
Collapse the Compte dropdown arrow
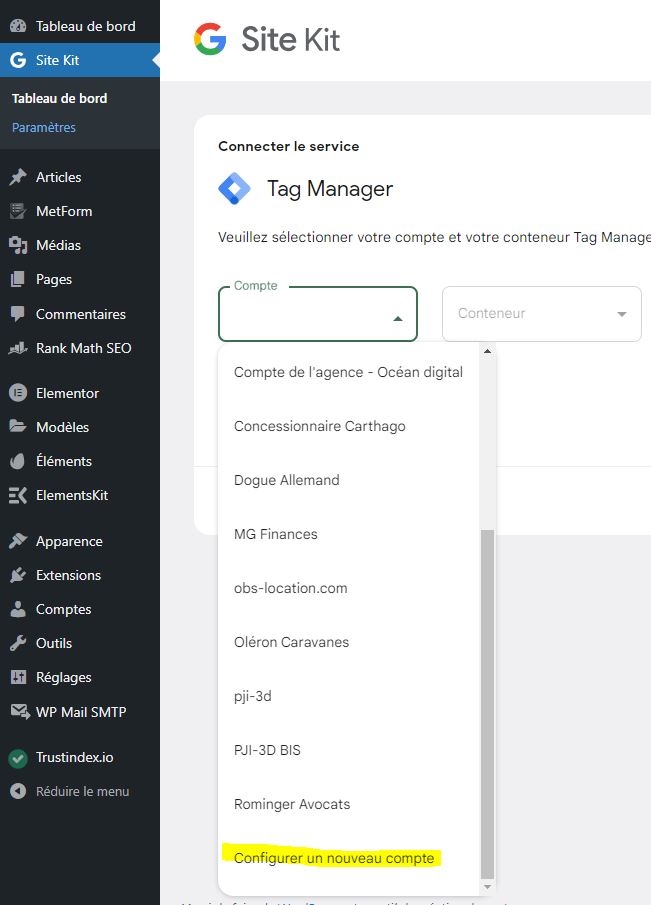(x=397, y=319)
